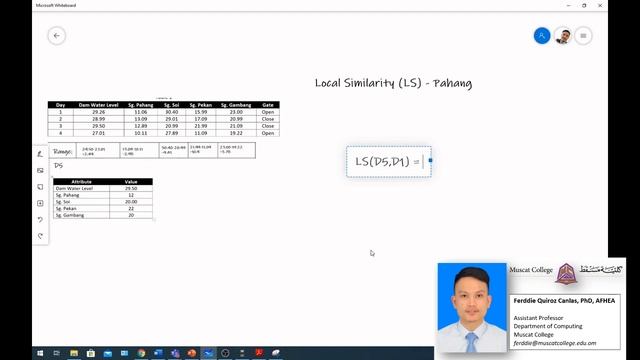Viewport: 640px width, 360px height.
Task: Click the Attribute header in D5 table
Action: coord(82,182)
